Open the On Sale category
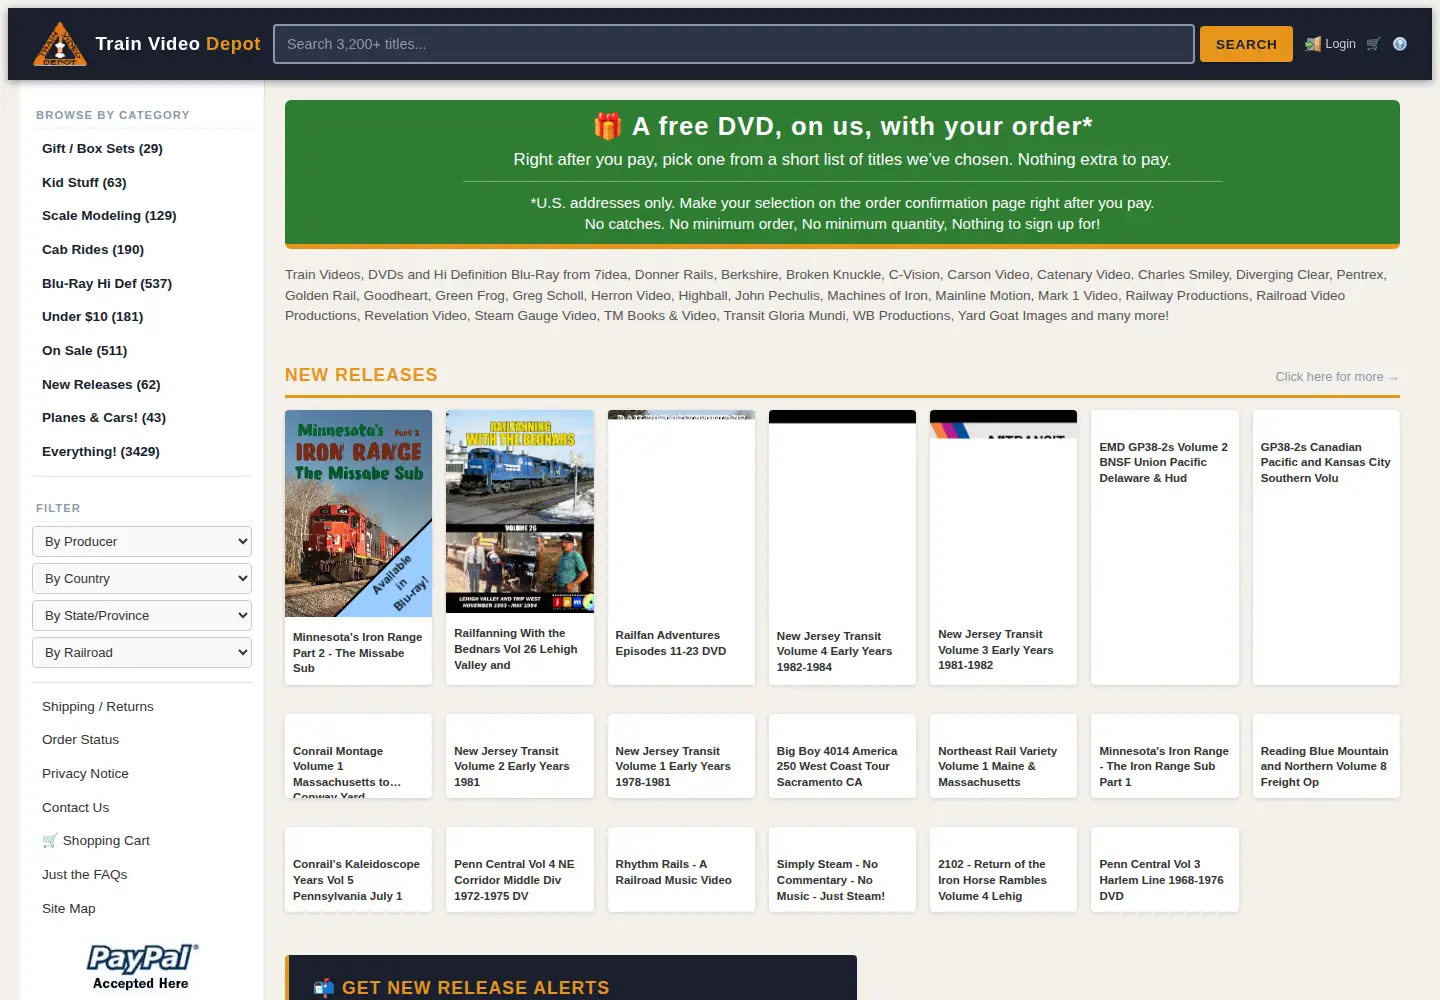1440x1000 pixels. click(x=84, y=351)
